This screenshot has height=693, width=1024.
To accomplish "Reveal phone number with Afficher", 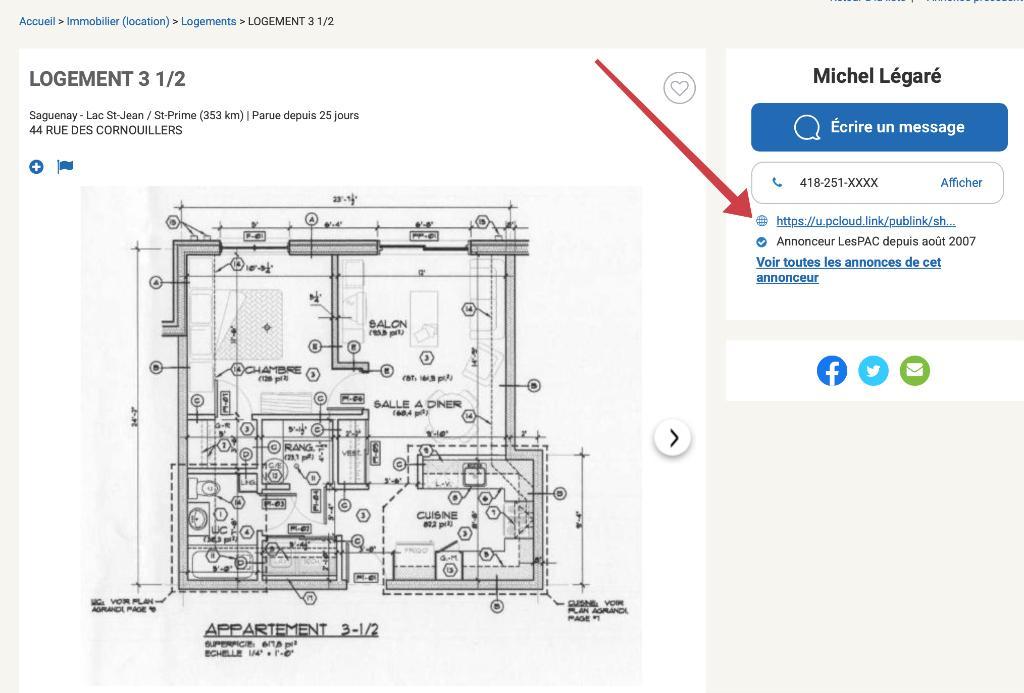I will click(961, 183).
